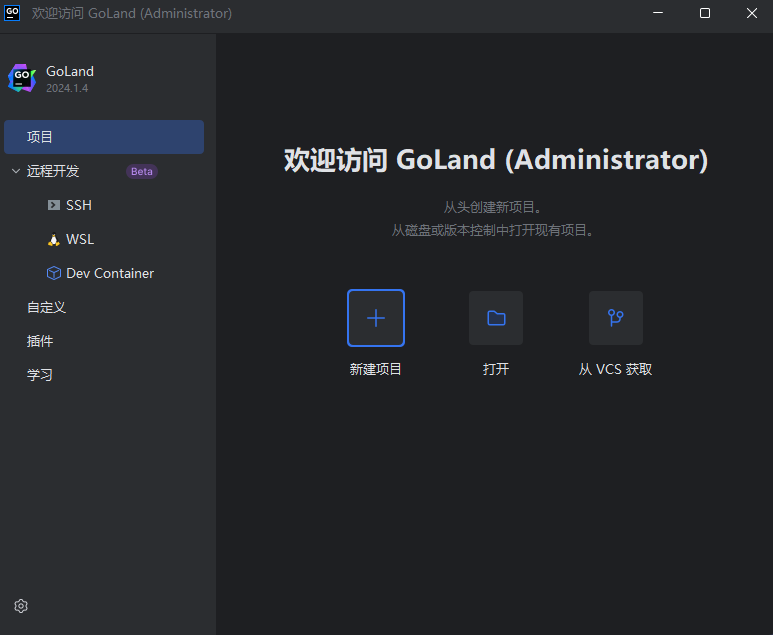Minimize the GoLand window
773x635 pixels.
tap(658, 13)
